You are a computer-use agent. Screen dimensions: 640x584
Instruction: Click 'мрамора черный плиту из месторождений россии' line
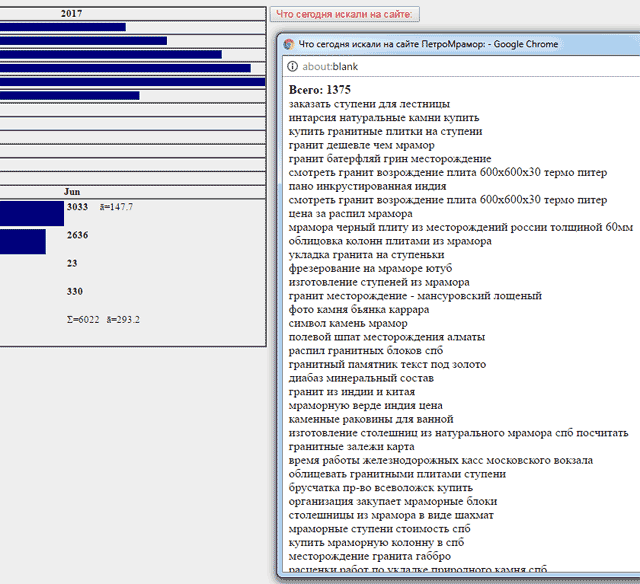[x=460, y=227]
